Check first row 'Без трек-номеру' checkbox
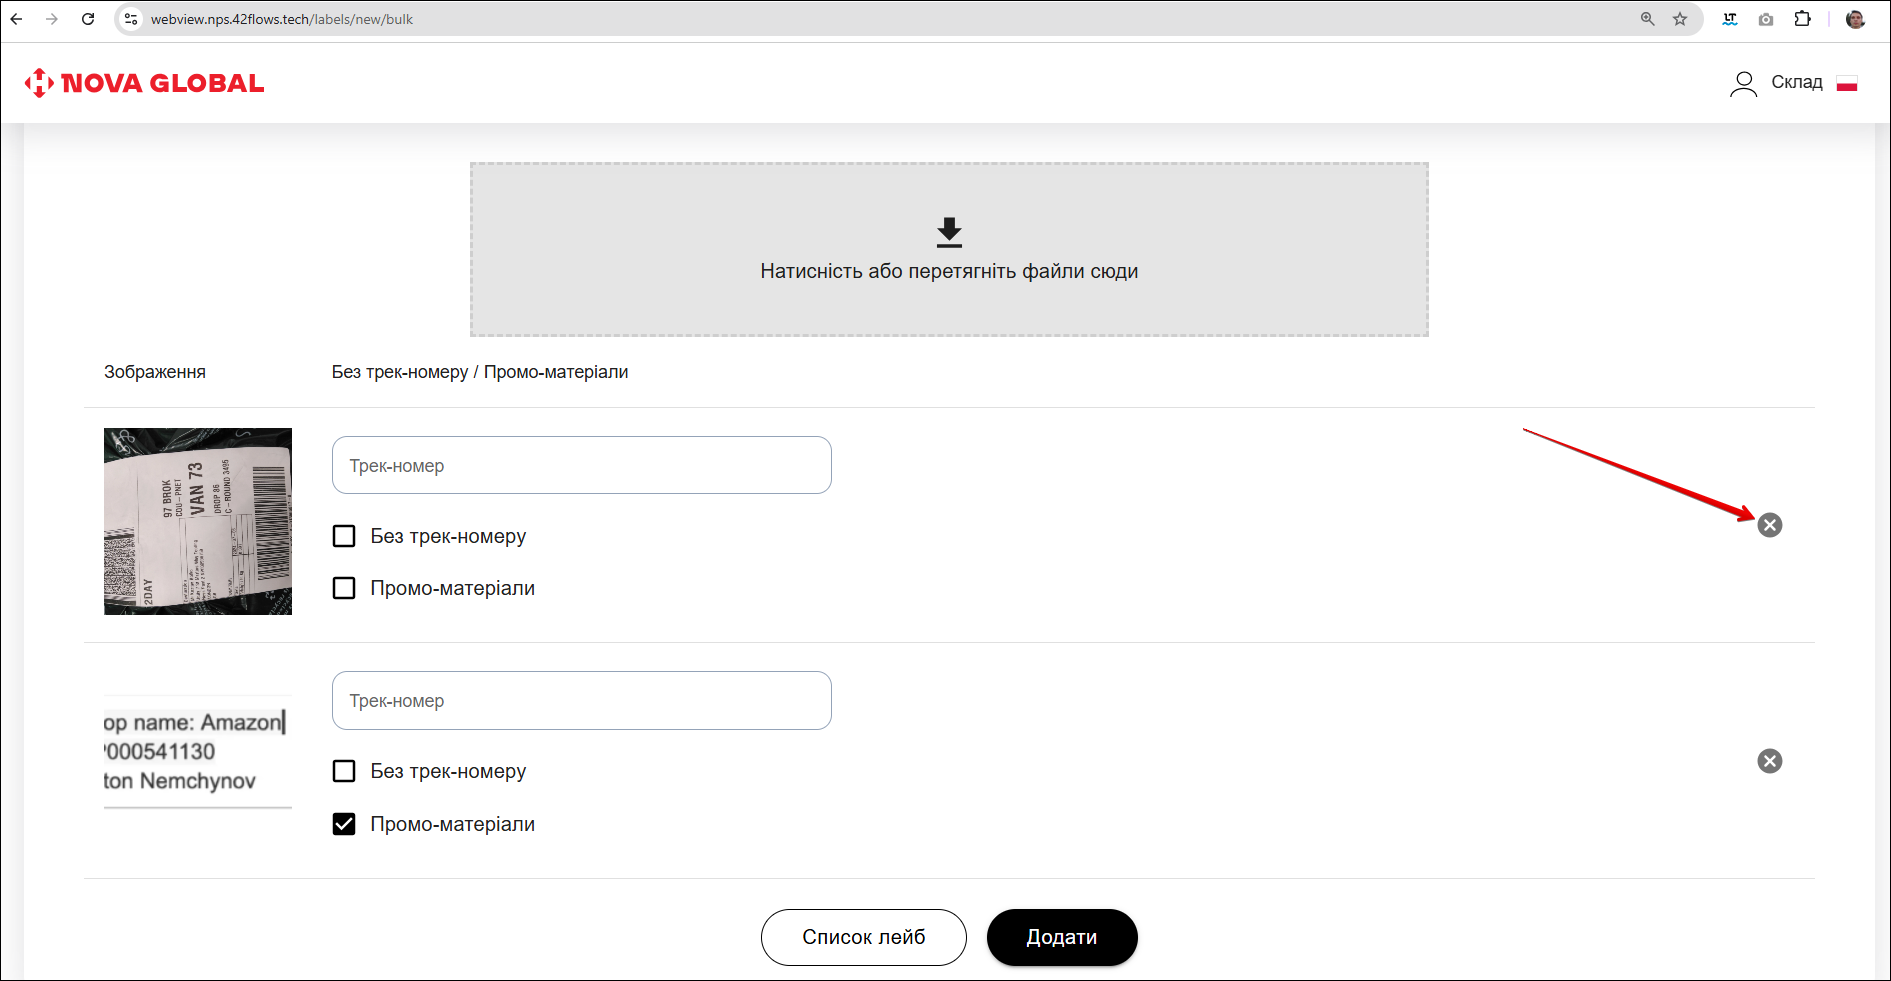This screenshot has height=981, width=1891. [344, 536]
